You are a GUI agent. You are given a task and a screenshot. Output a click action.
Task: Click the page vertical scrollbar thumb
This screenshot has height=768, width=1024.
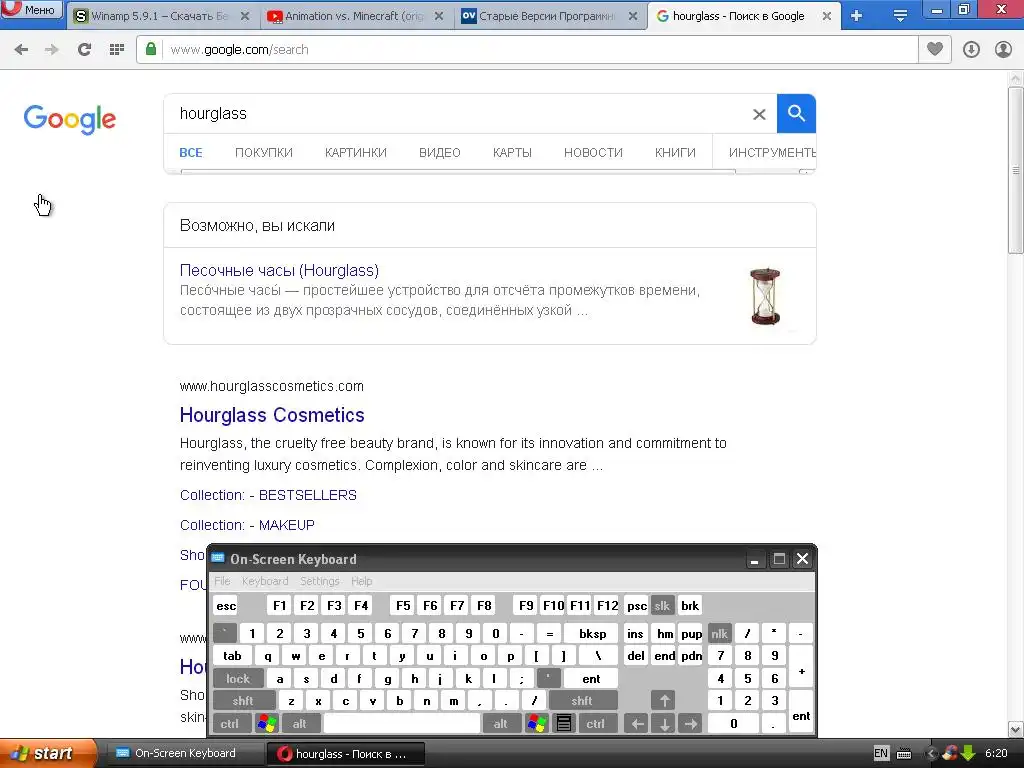pos(1015,170)
